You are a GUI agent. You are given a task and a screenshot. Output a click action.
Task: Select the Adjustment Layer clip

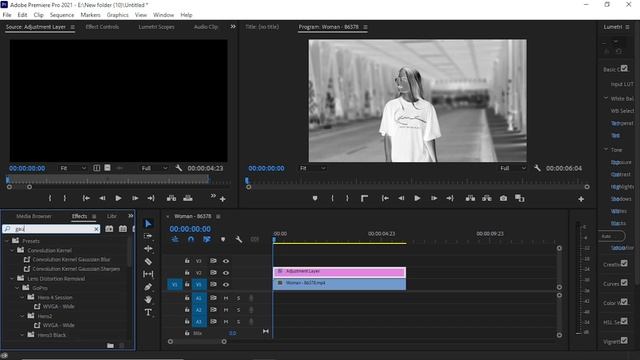(339, 271)
